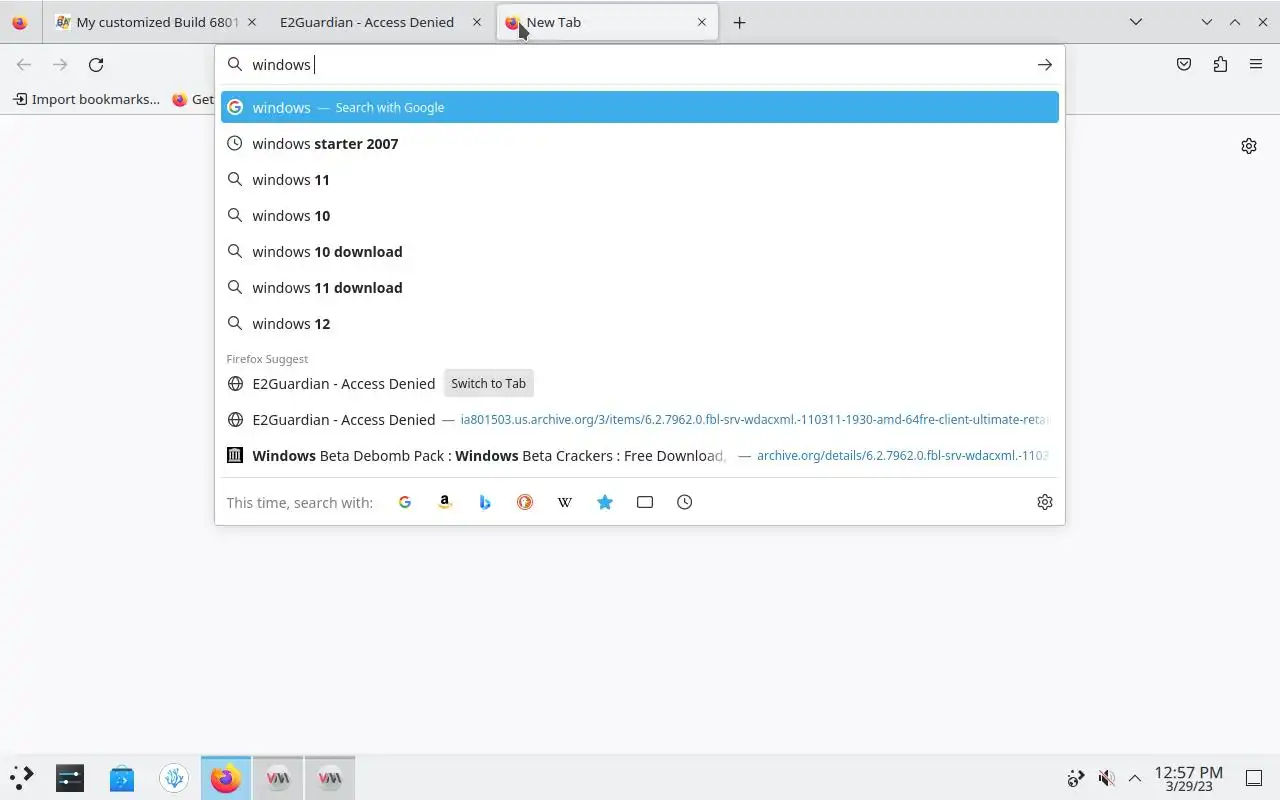Choose suggestion windows 11 download

coord(640,287)
